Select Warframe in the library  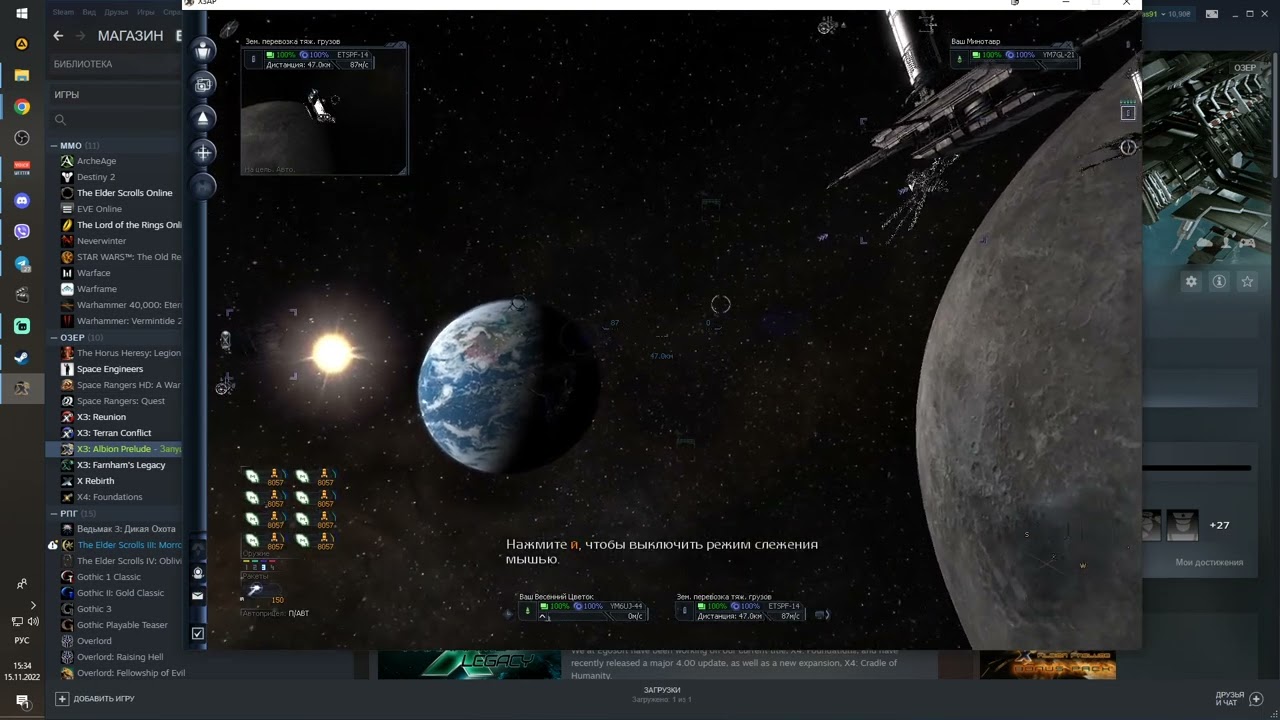click(97, 289)
